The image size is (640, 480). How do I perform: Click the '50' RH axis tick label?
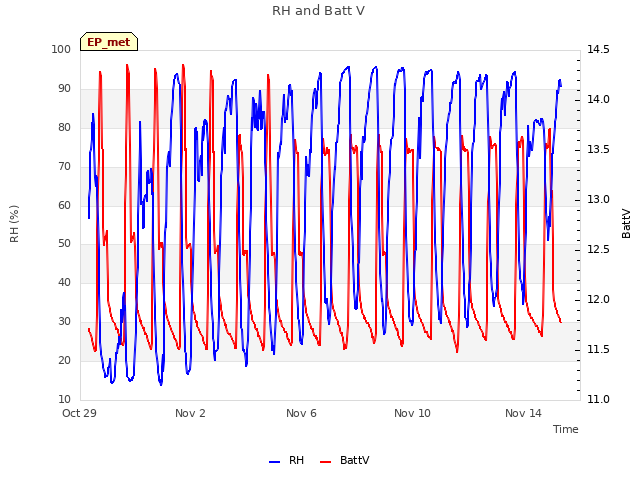click(64, 244)
